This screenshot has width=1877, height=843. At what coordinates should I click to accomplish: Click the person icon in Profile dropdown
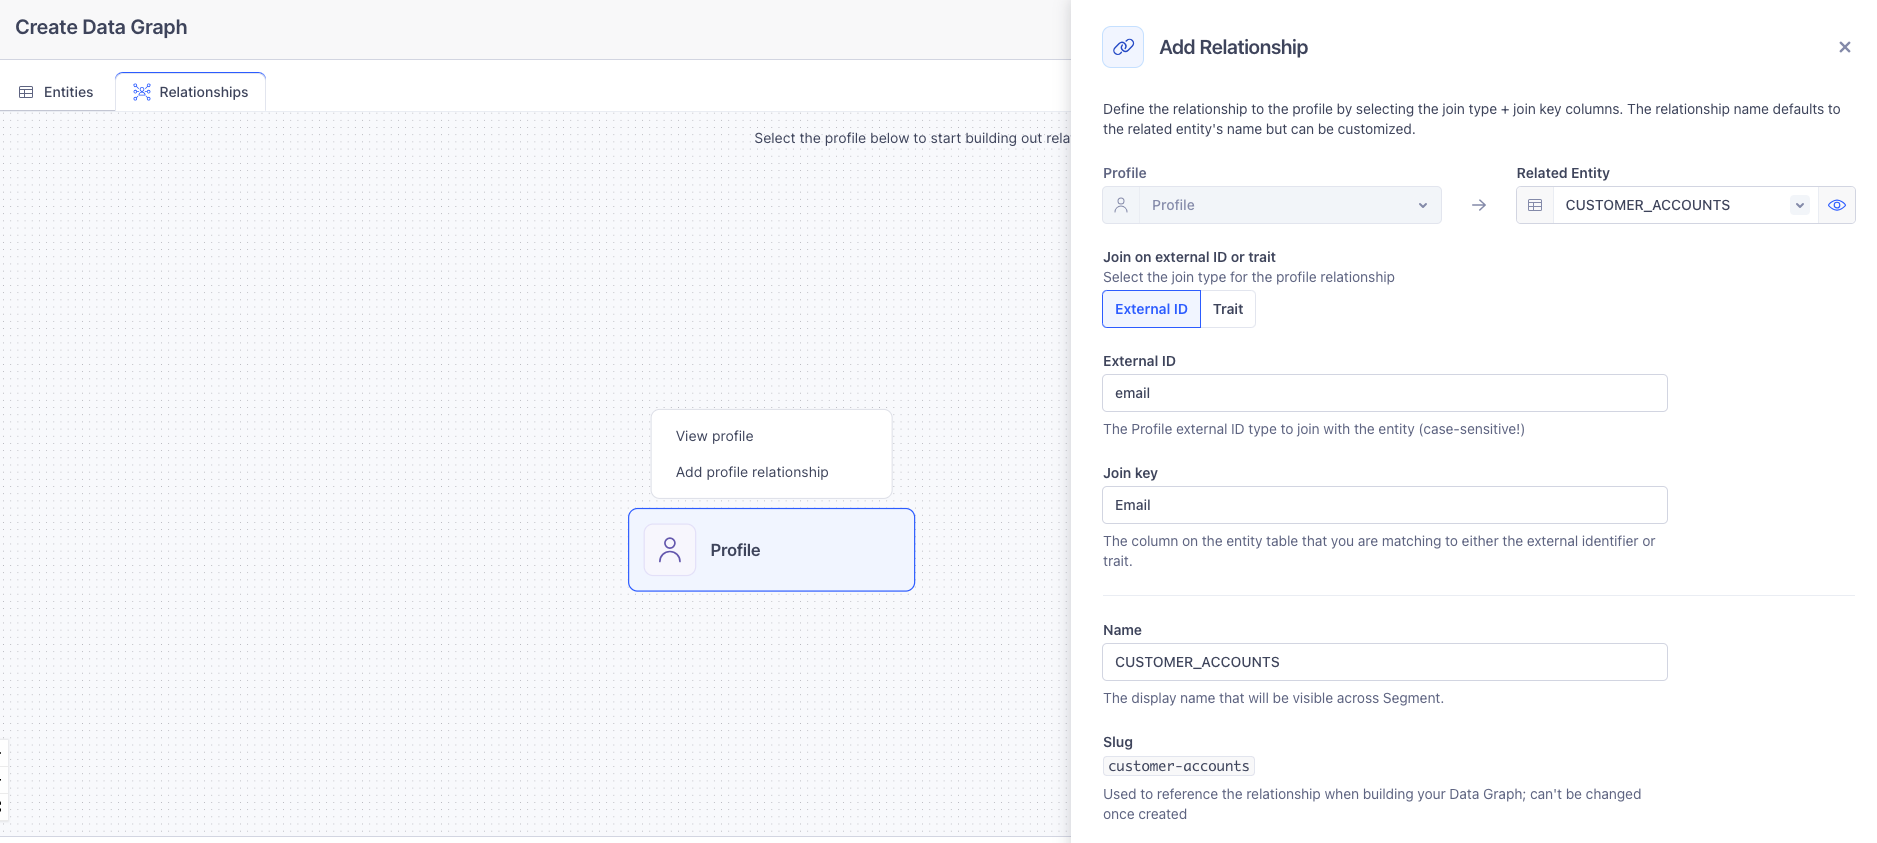[1121, 205]
